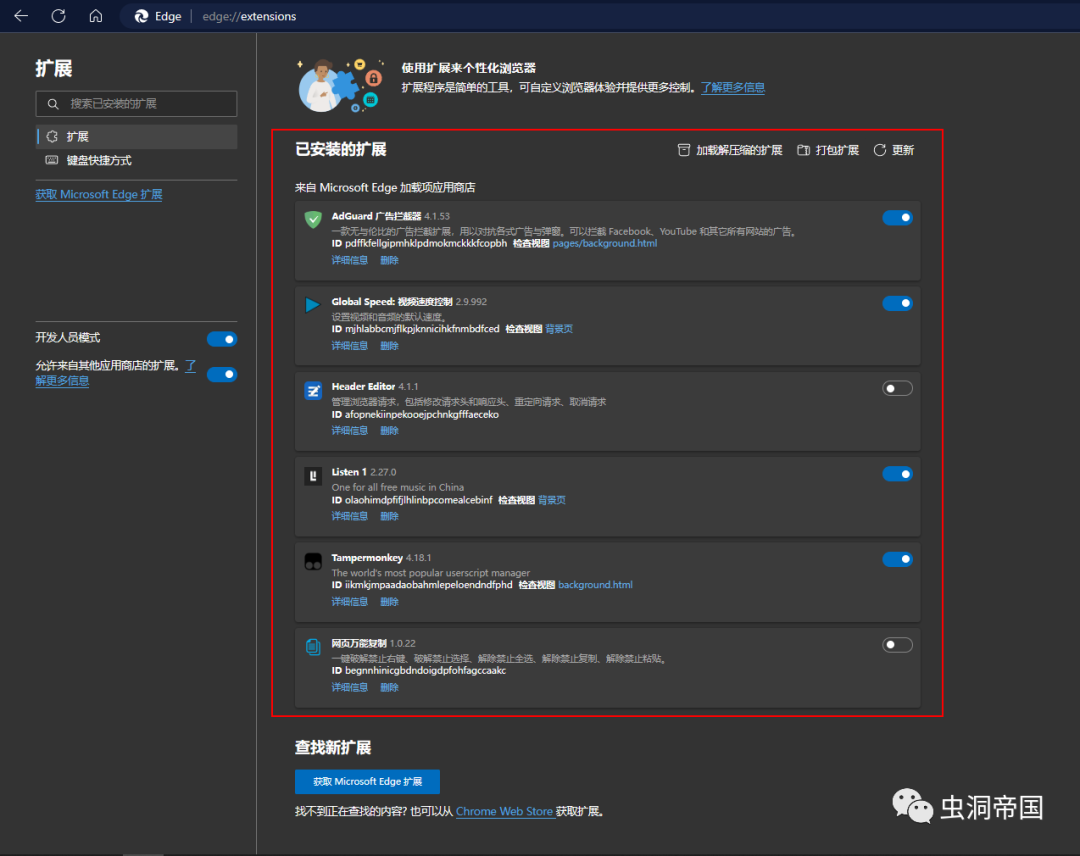Disable the AdGuard extension toggle
Viewport: 1080px width, 856px height.
coord(897,218)
